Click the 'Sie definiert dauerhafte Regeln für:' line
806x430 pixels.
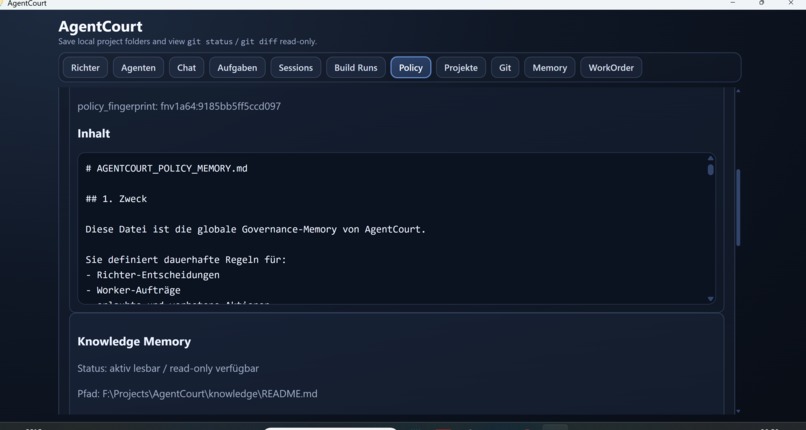coord(186,260)
